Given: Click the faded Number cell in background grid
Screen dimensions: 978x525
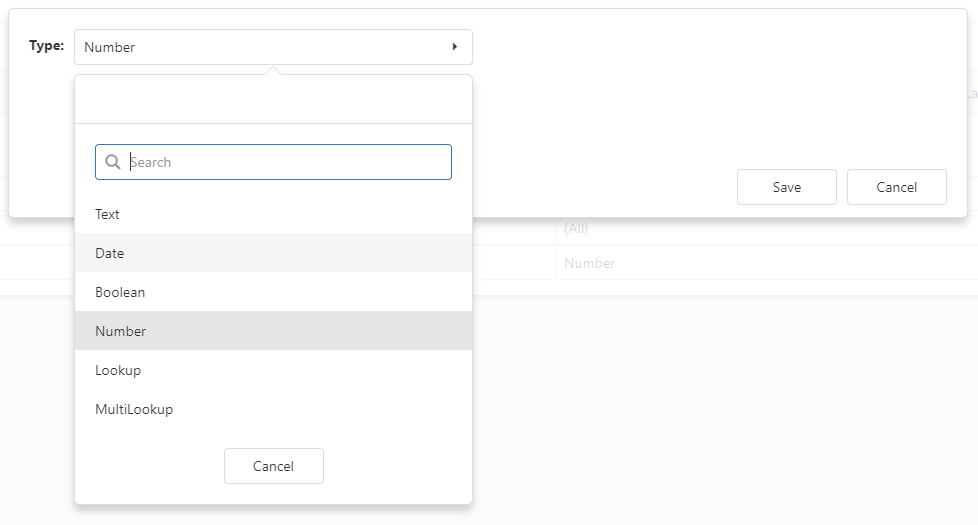Looking at the screenshot, I should click(x=589, y=263).
